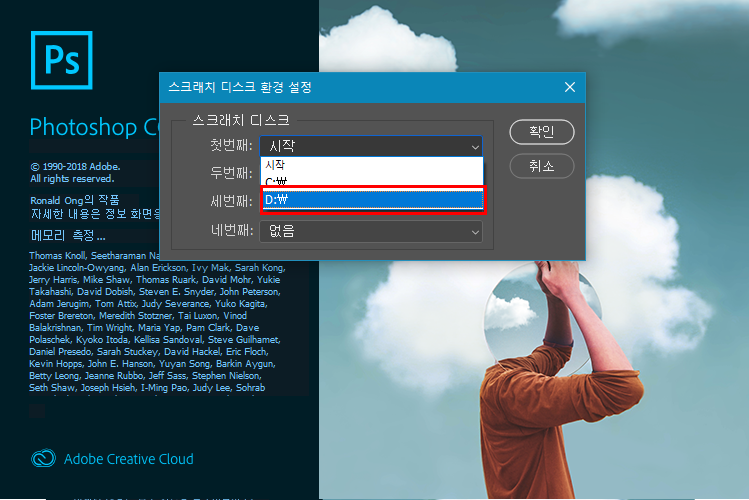Click the dialog title 스크래치 디스크 환경 설정
749x500 pixels.
tap(240, 87)
